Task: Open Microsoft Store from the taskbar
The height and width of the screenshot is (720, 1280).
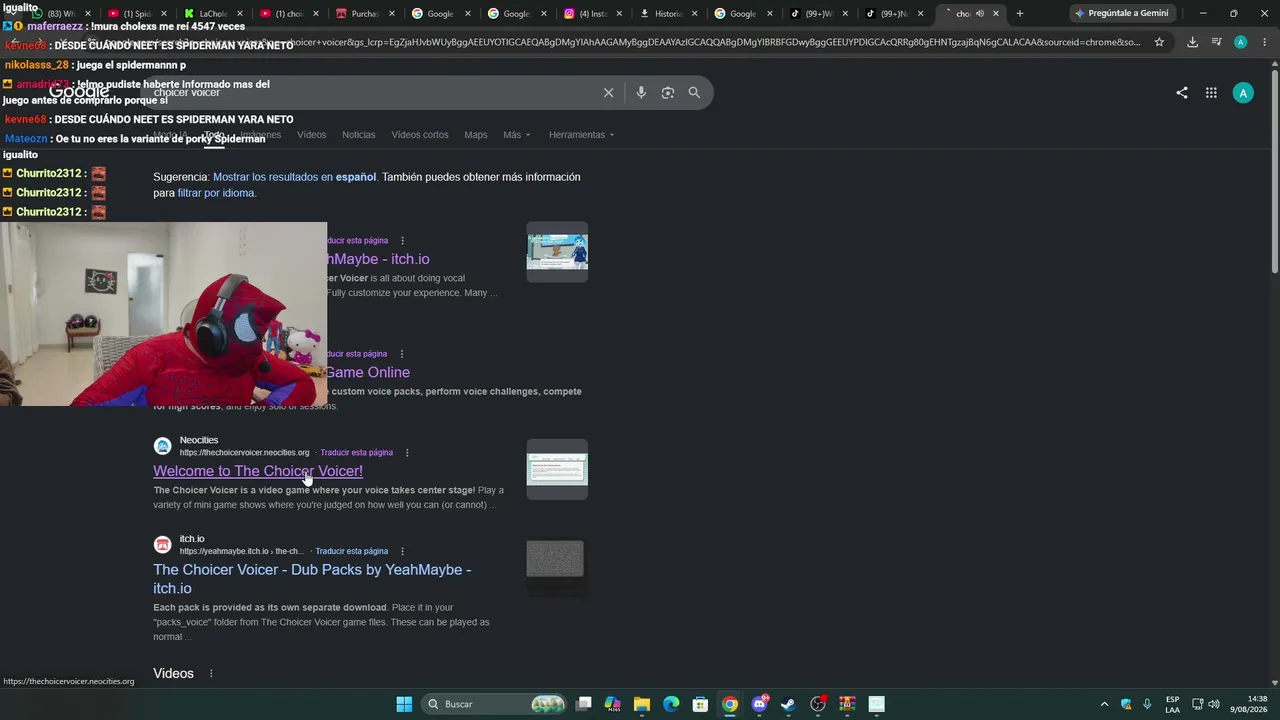Action: (x=700, y=704)
